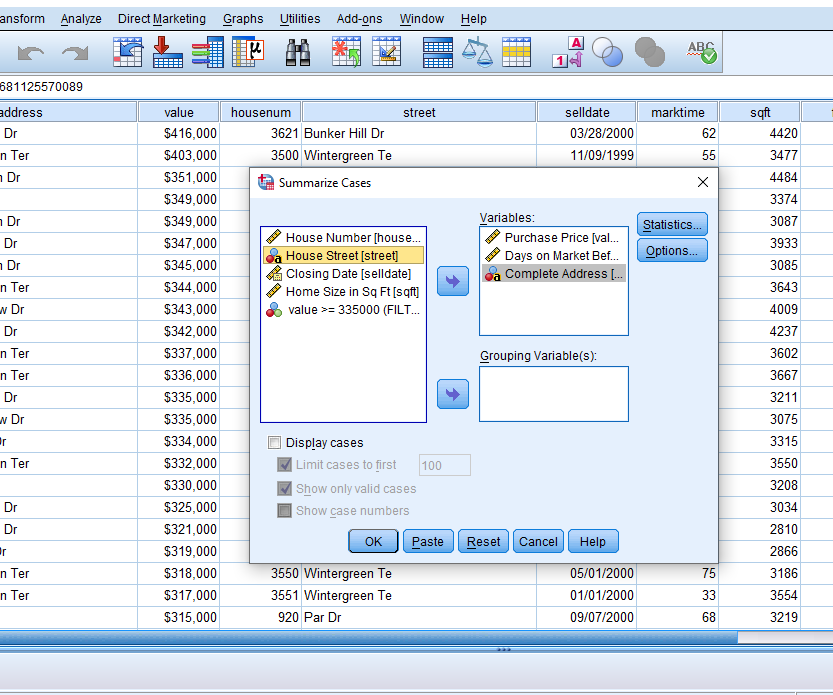Enable the Display cases checkbox
This screenshot has height=695, width=833.
click(275, 443)
